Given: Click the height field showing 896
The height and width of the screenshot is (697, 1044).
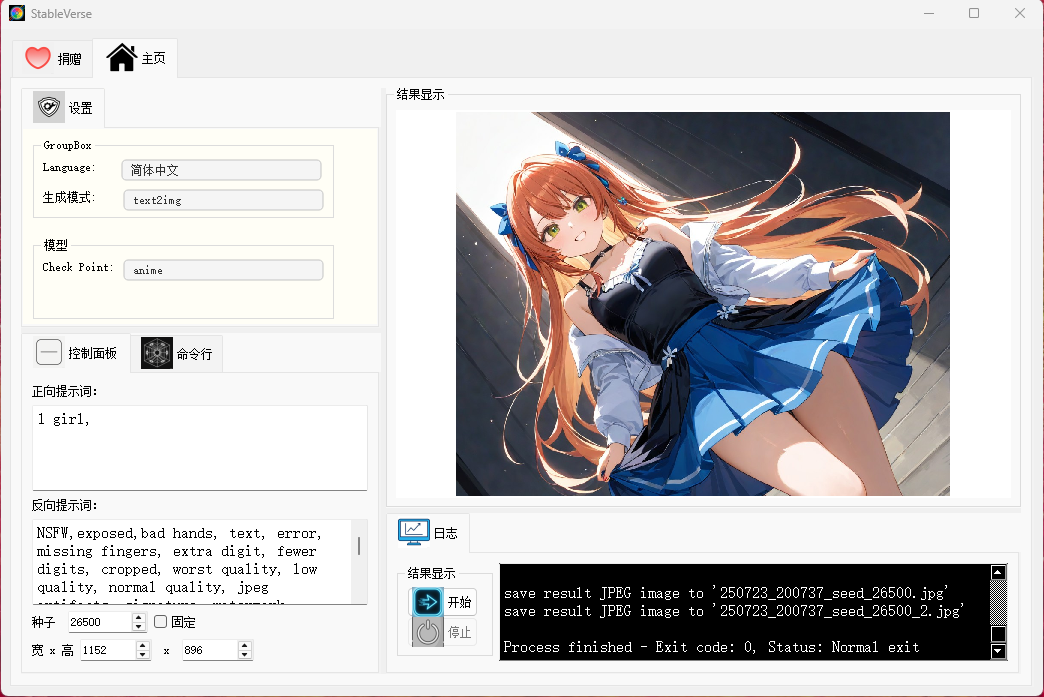Looking at the screenshot, I should [209, 650].
